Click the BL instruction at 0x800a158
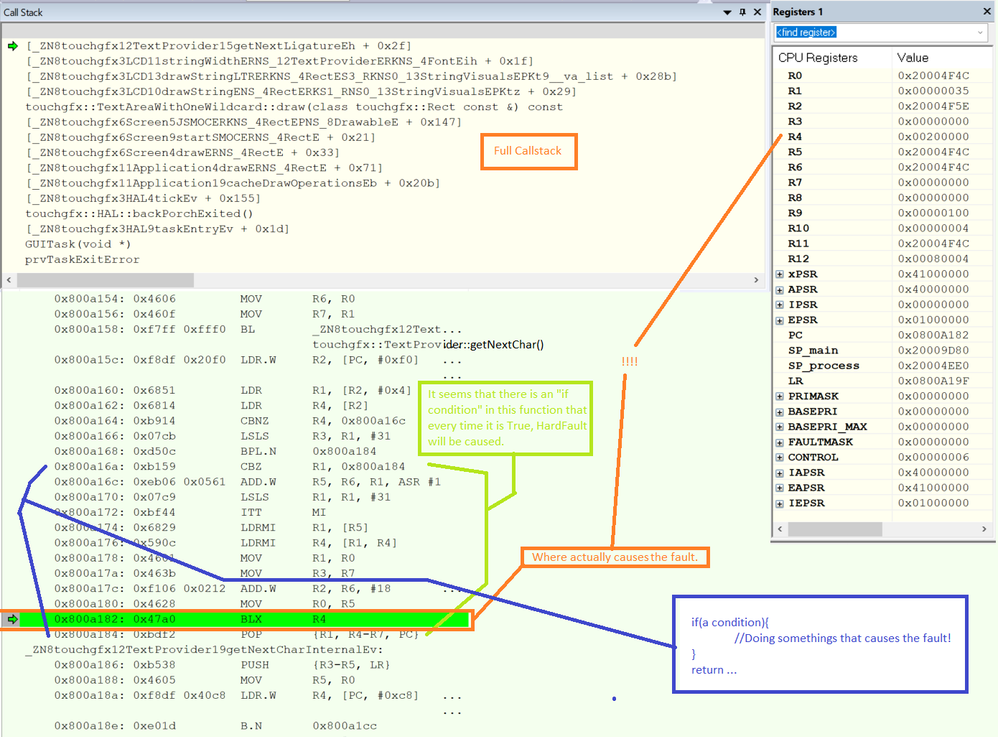This screenshot has width=998, height=737. pos(258,330)
